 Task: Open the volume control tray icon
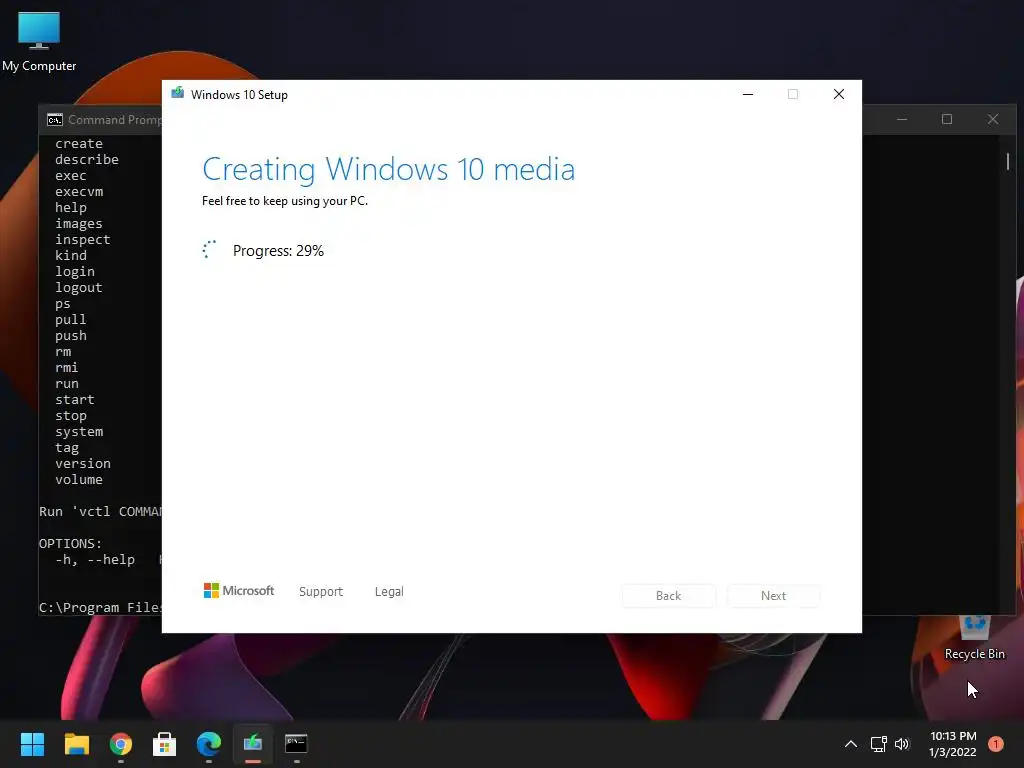tap(902, 744)
